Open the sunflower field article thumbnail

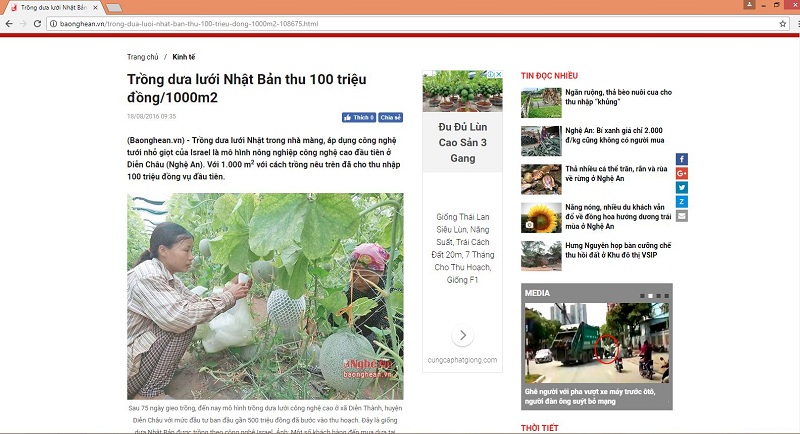click(x=541, y=218)
